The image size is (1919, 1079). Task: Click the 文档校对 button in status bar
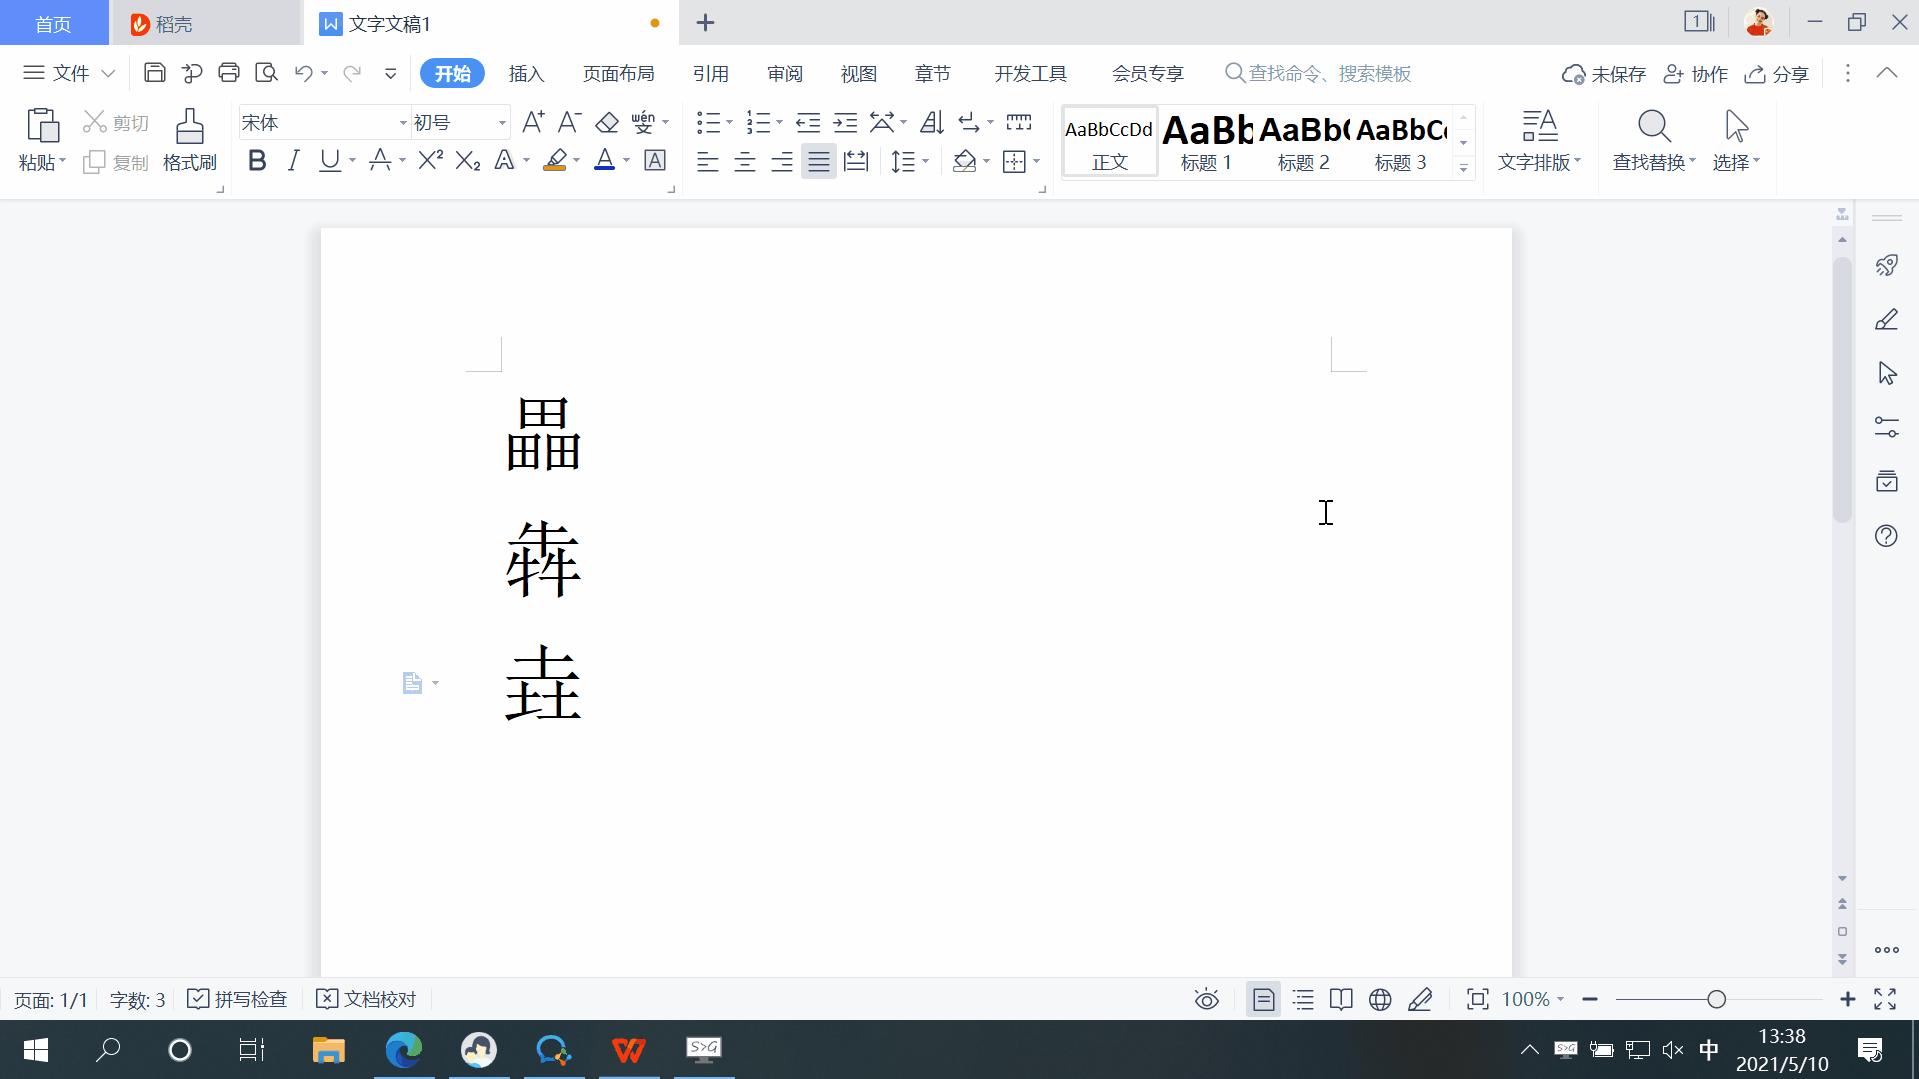pyautogui.click(x=365, y=998)
